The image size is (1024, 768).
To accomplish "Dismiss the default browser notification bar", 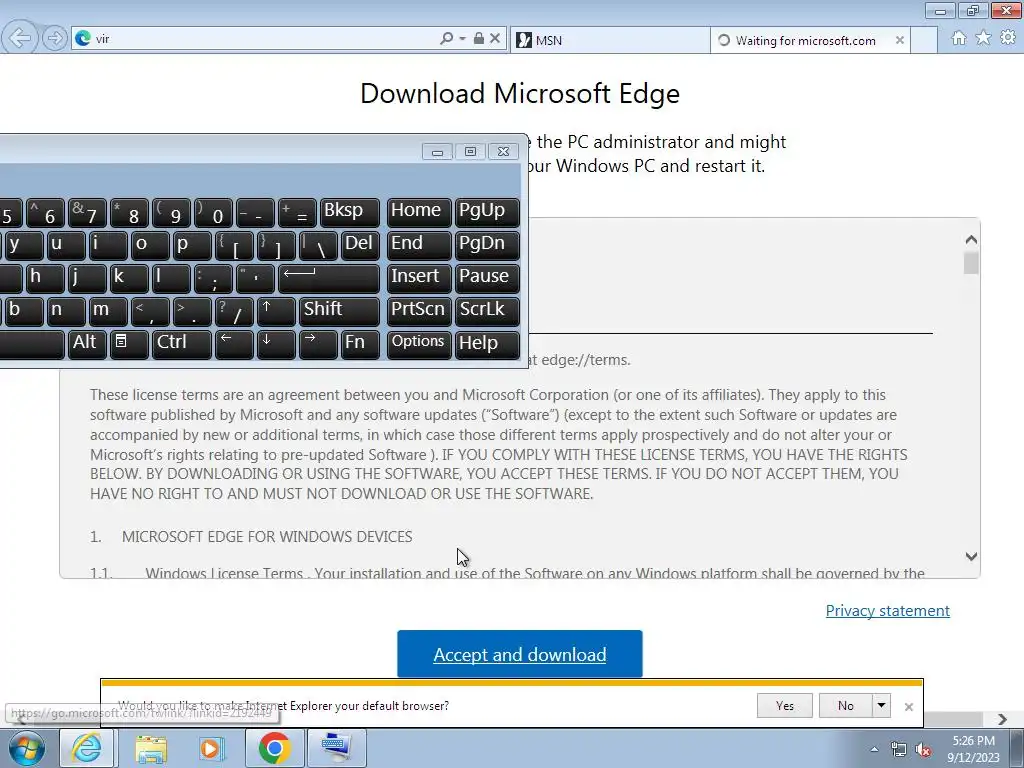I will point(908,707).
